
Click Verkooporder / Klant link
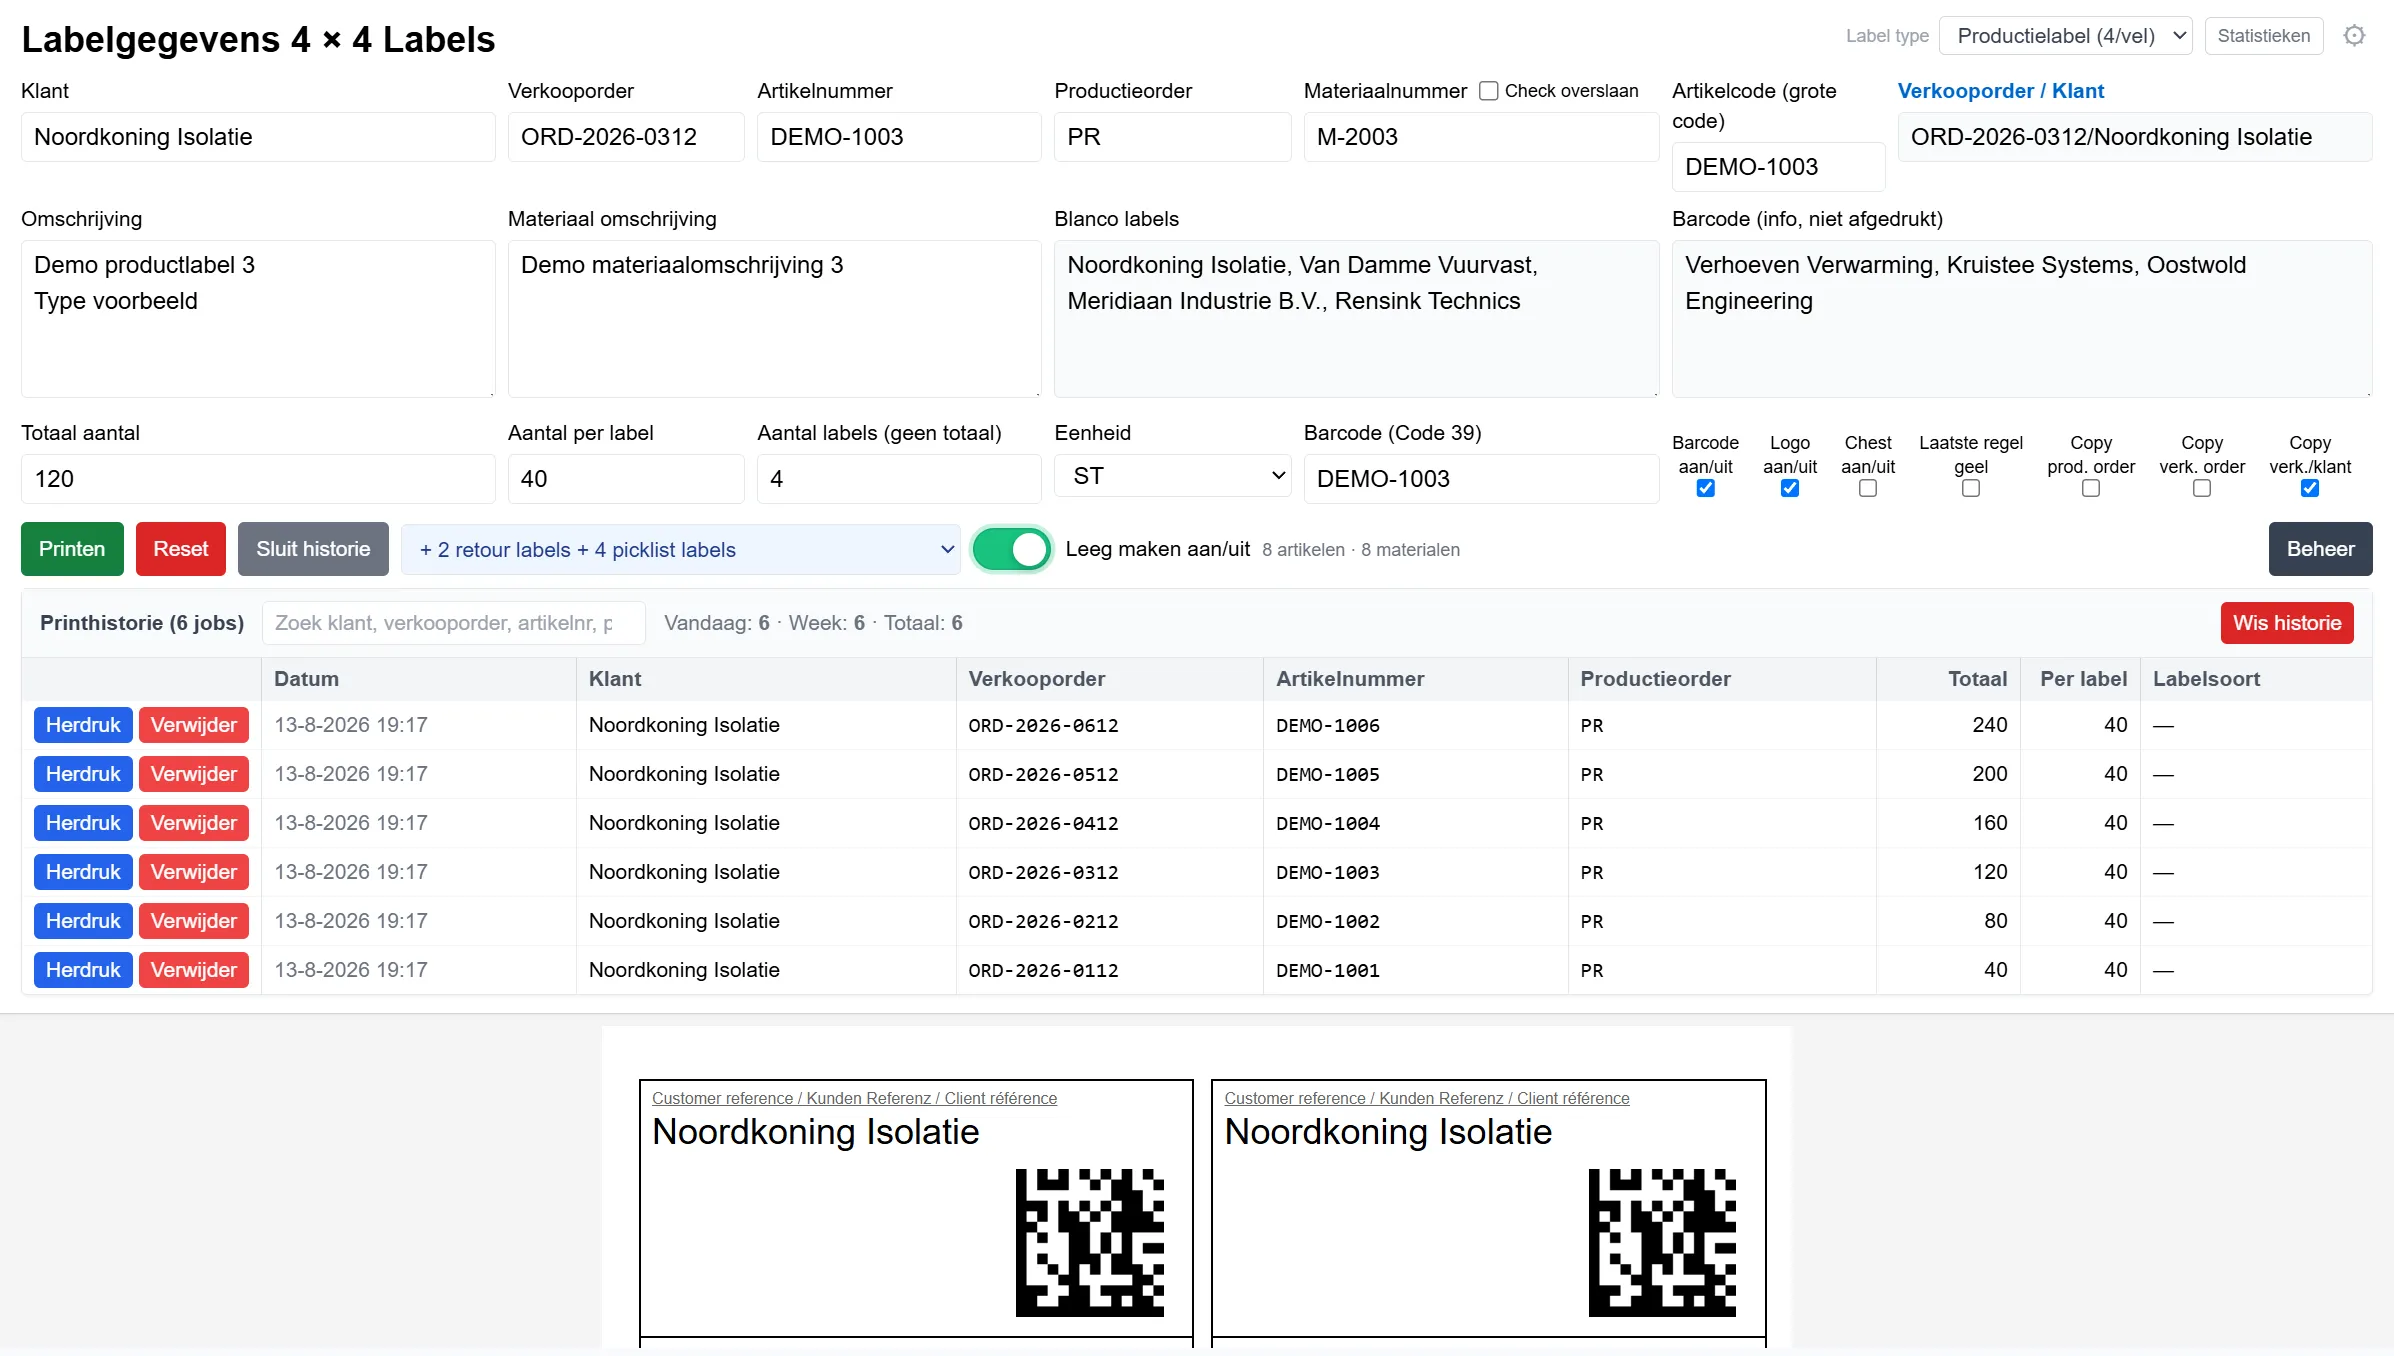tap(2001, 91)
